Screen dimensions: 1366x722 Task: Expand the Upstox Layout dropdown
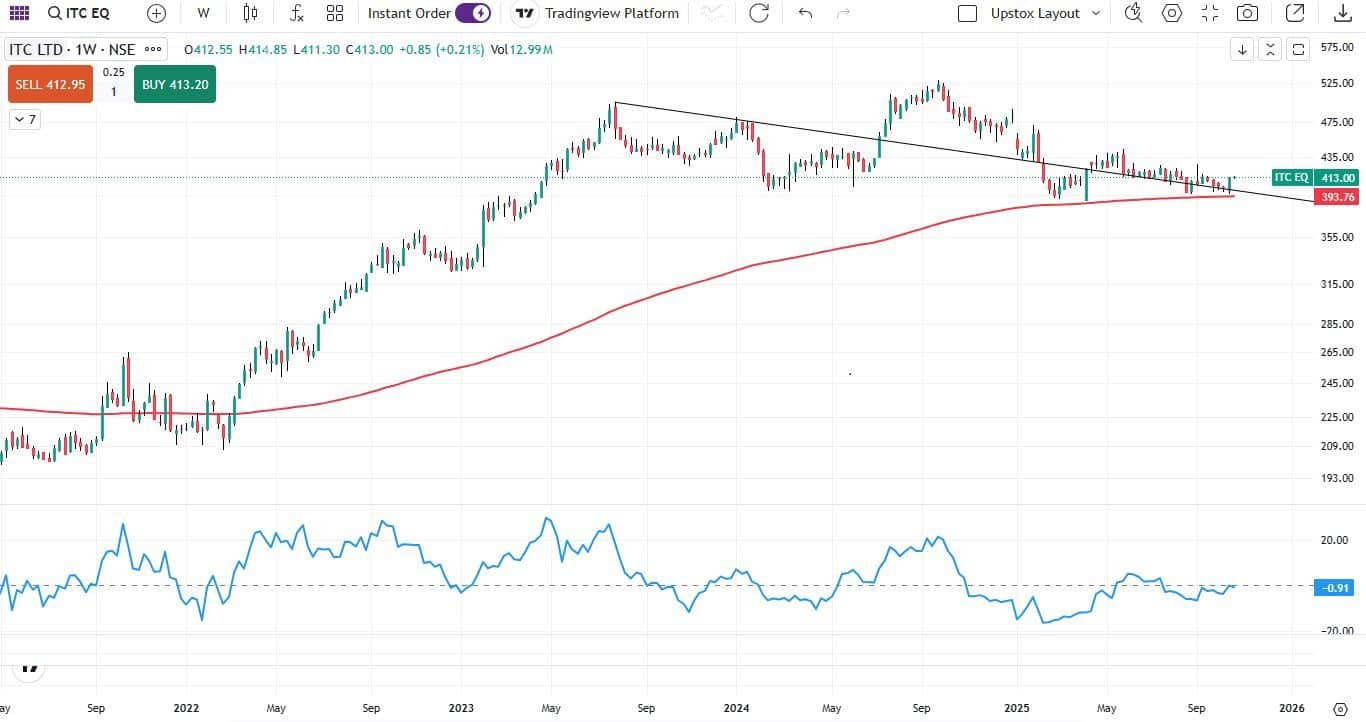1096,13
